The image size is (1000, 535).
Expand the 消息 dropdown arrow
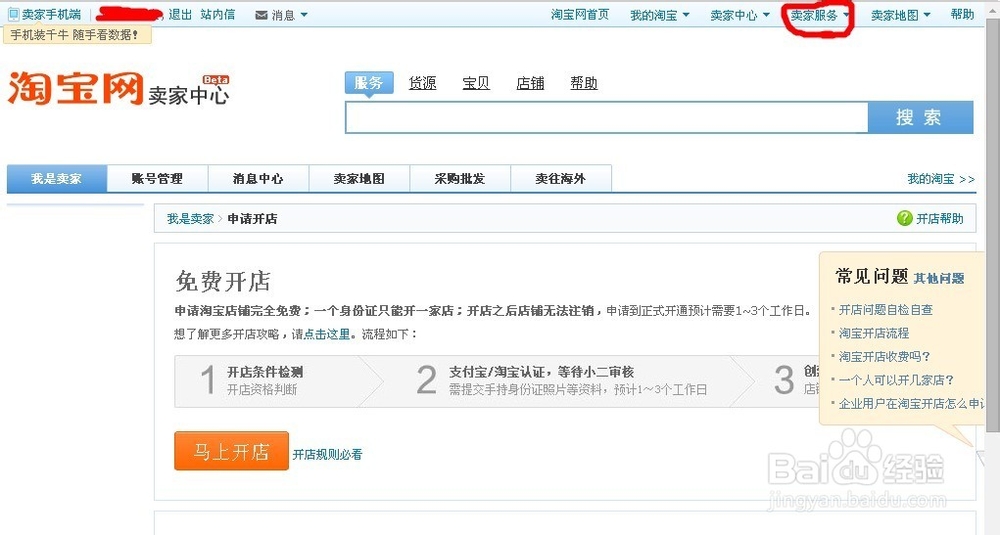[304, 15]
